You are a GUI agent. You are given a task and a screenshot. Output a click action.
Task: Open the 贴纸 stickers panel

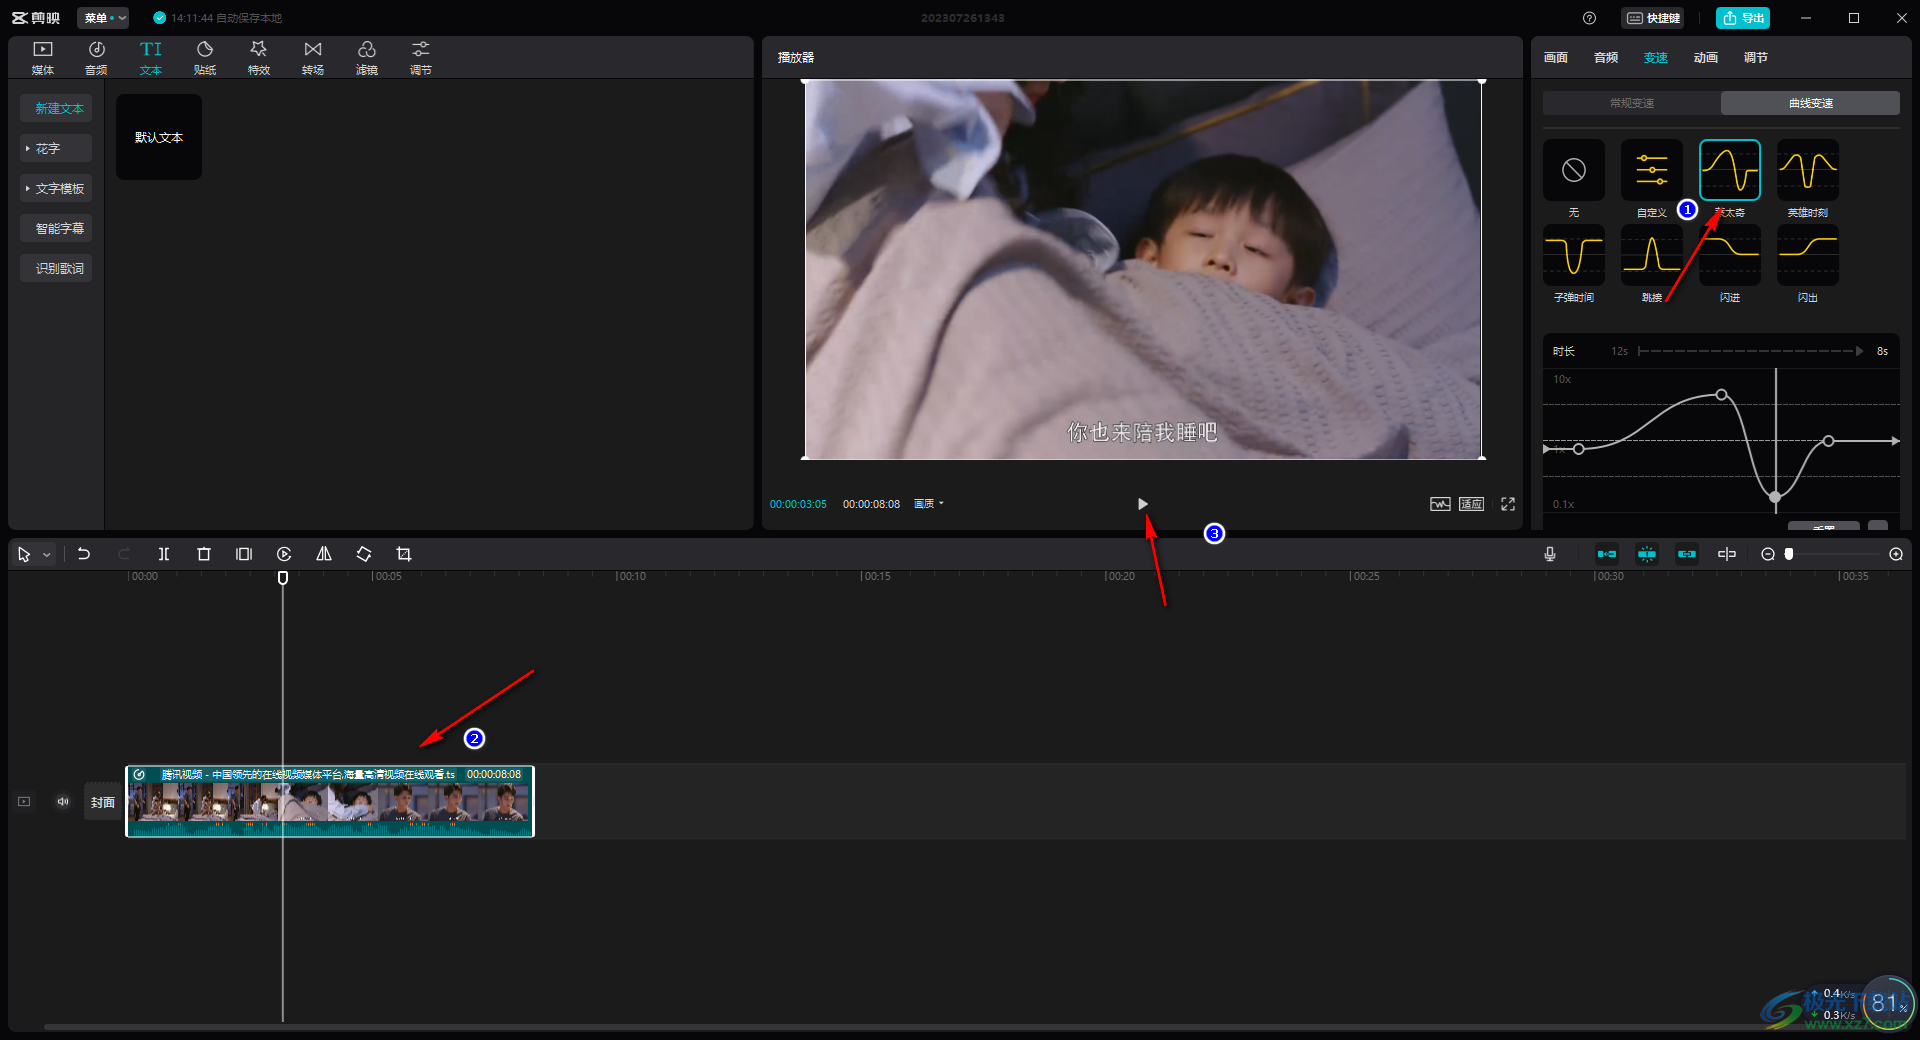coord(205,58)
